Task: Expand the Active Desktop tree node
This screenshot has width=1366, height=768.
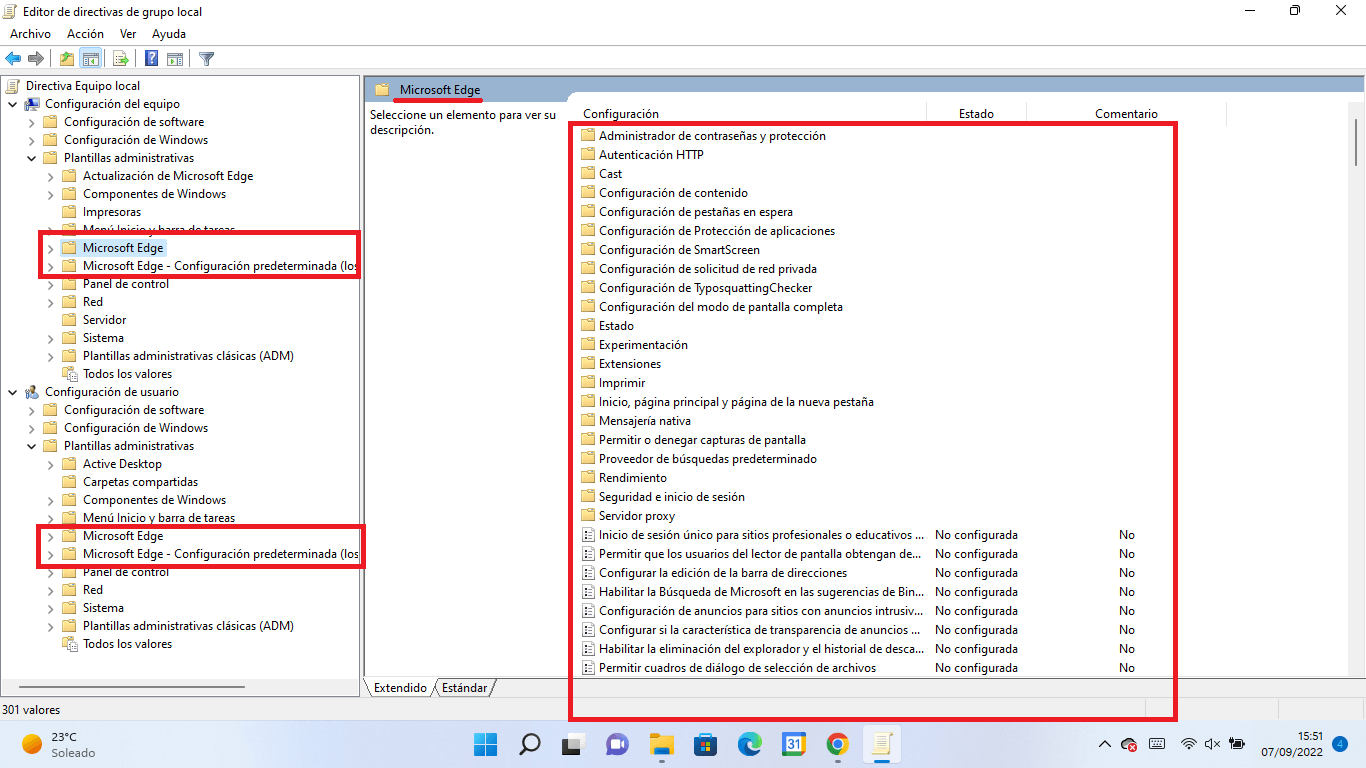Action: [50, 464]
